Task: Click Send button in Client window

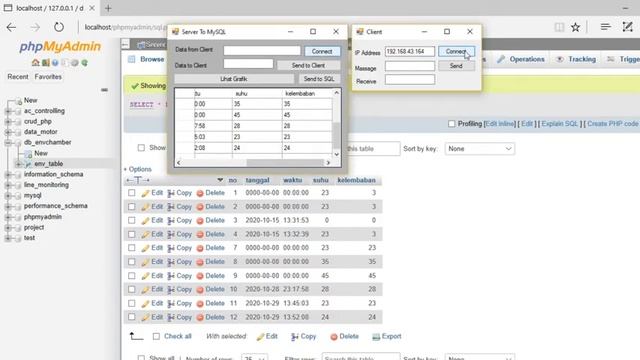Action: point(456,66)
